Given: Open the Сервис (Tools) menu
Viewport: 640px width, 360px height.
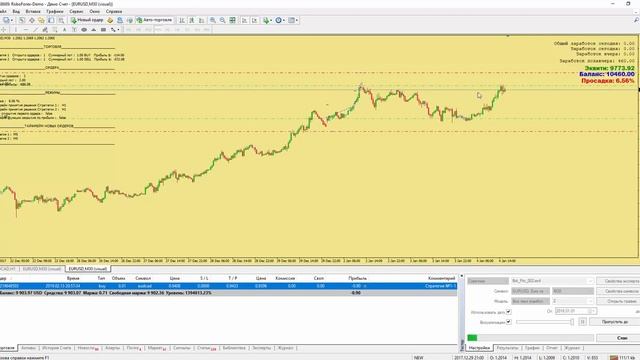Looking at the screenshot, I should (x=76, y=11).
